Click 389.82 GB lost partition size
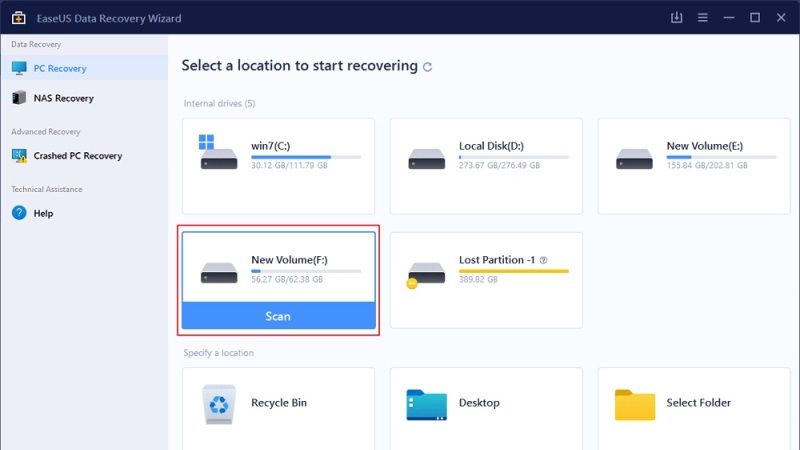The height and width of the screenshot is (450, 800). (478, 279)
